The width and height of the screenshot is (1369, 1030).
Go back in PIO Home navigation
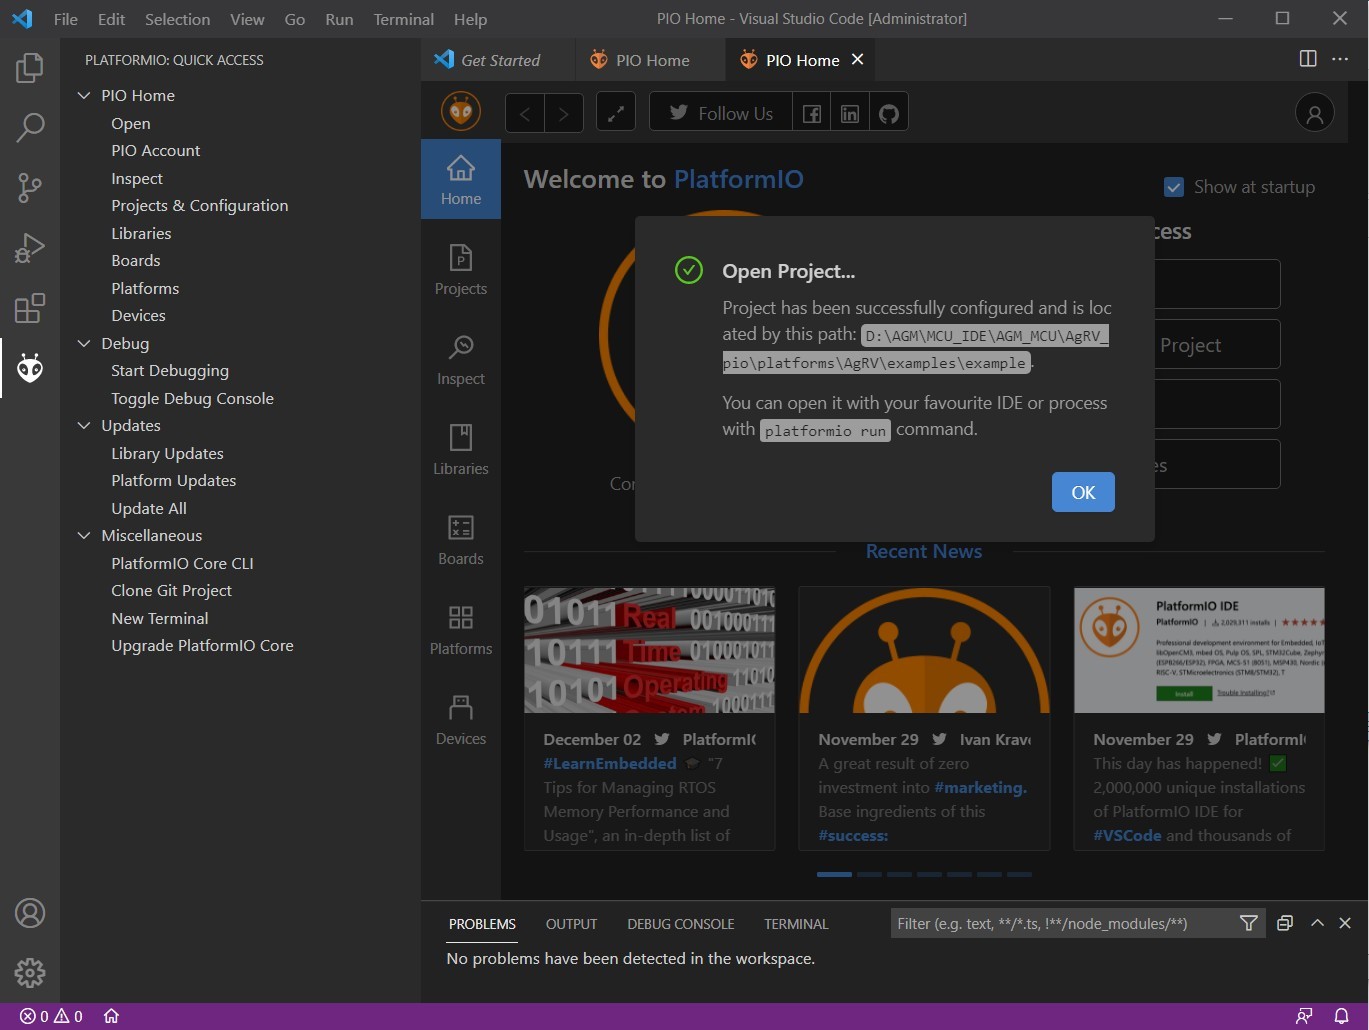[x=525, y=113]
